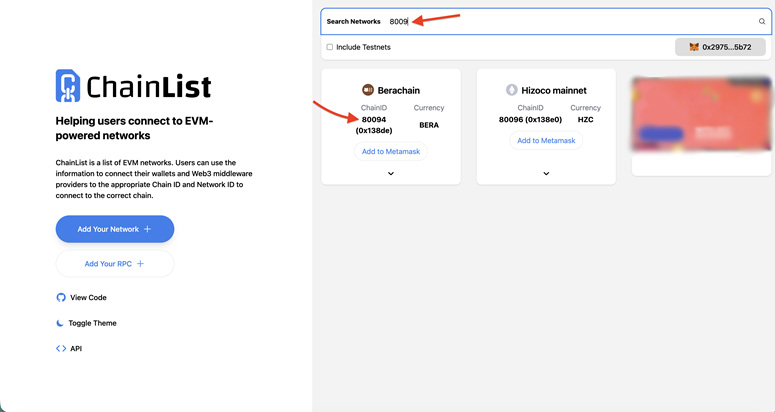775x412 pixels.
Task: Switch theme using Toggle Theme text
Action: pyautogui.click(x=92, y=323)
